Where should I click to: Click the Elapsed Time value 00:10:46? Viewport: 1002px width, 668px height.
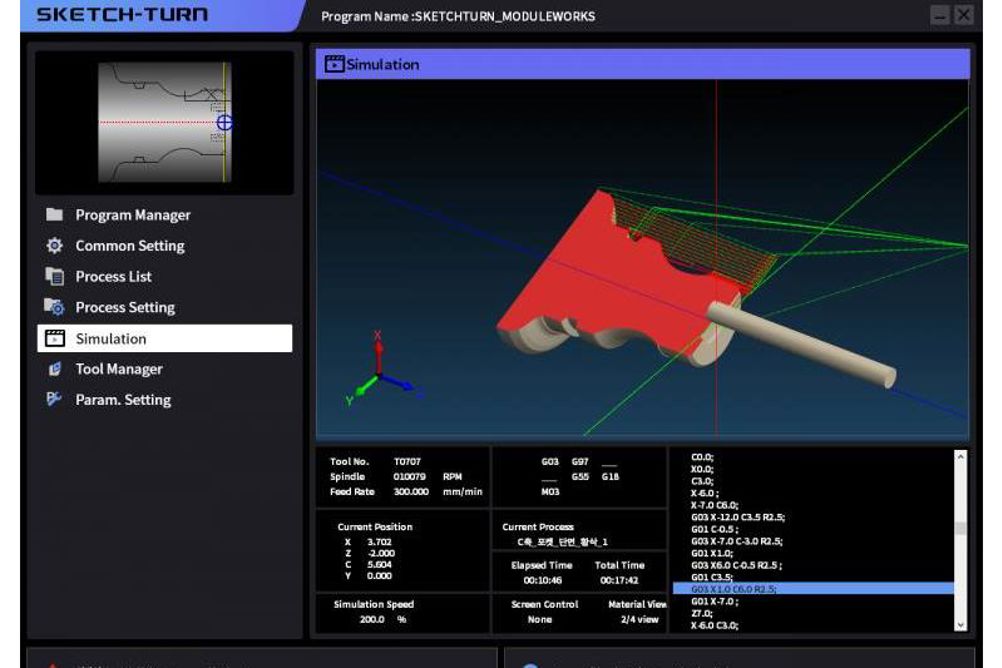543,580
